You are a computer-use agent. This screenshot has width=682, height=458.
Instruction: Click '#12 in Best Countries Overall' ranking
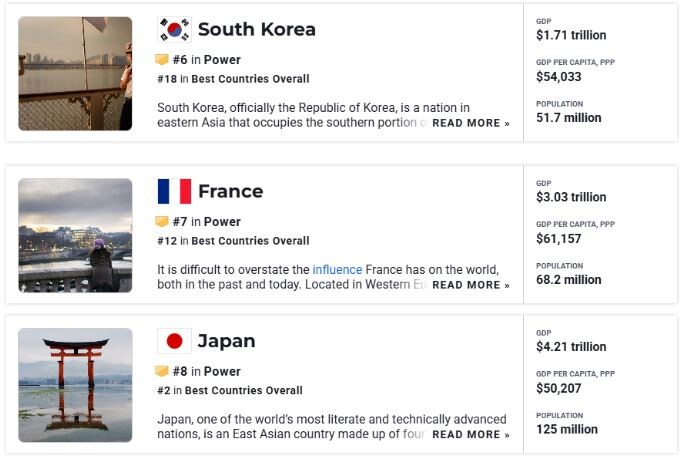[x=234, y=241]
